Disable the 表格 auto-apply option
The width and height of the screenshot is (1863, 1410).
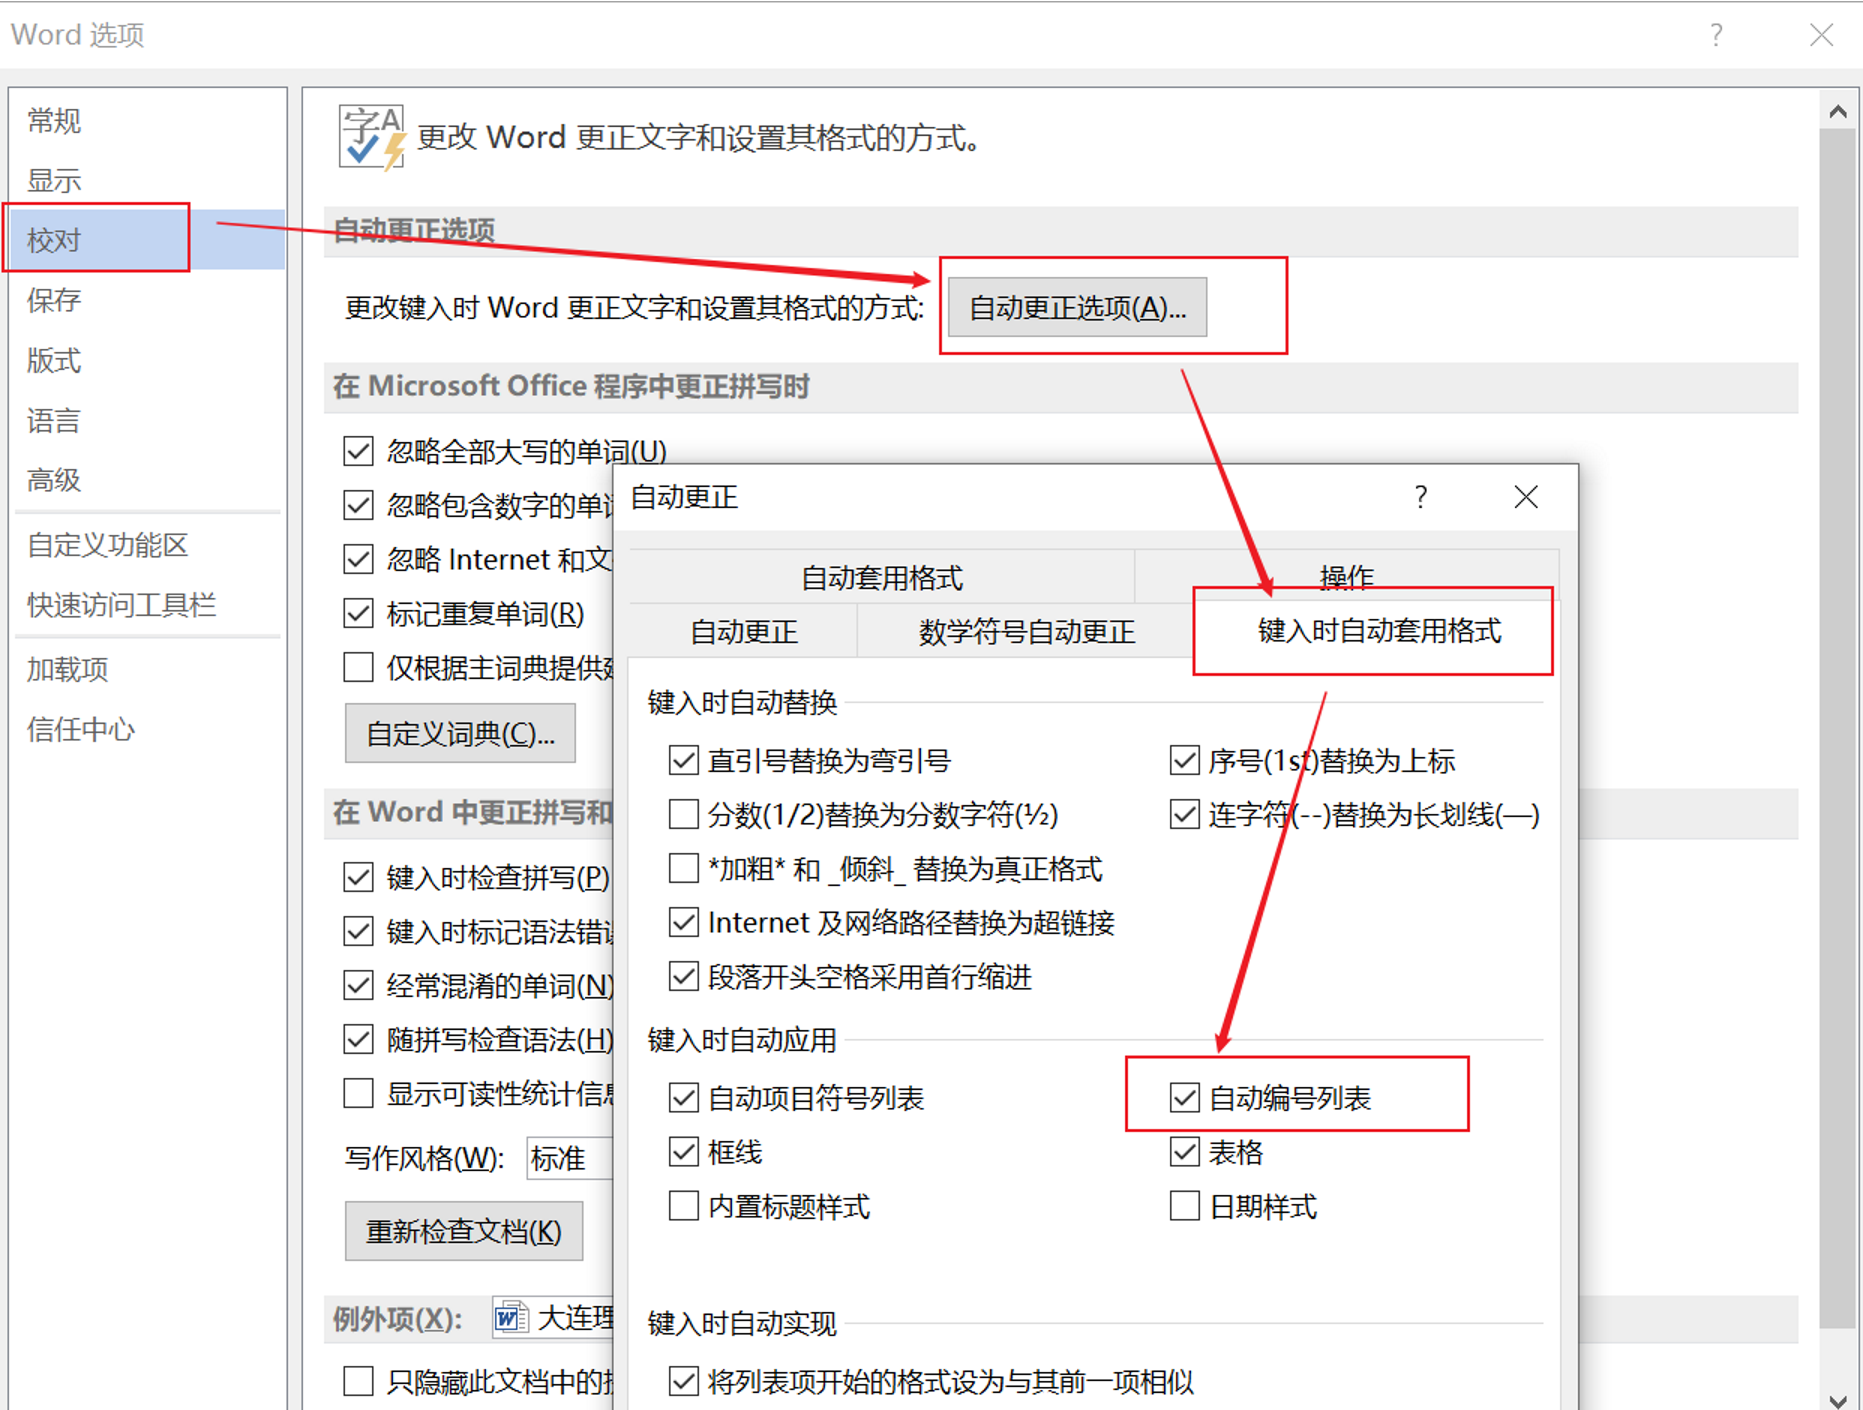point(1184,1152)
